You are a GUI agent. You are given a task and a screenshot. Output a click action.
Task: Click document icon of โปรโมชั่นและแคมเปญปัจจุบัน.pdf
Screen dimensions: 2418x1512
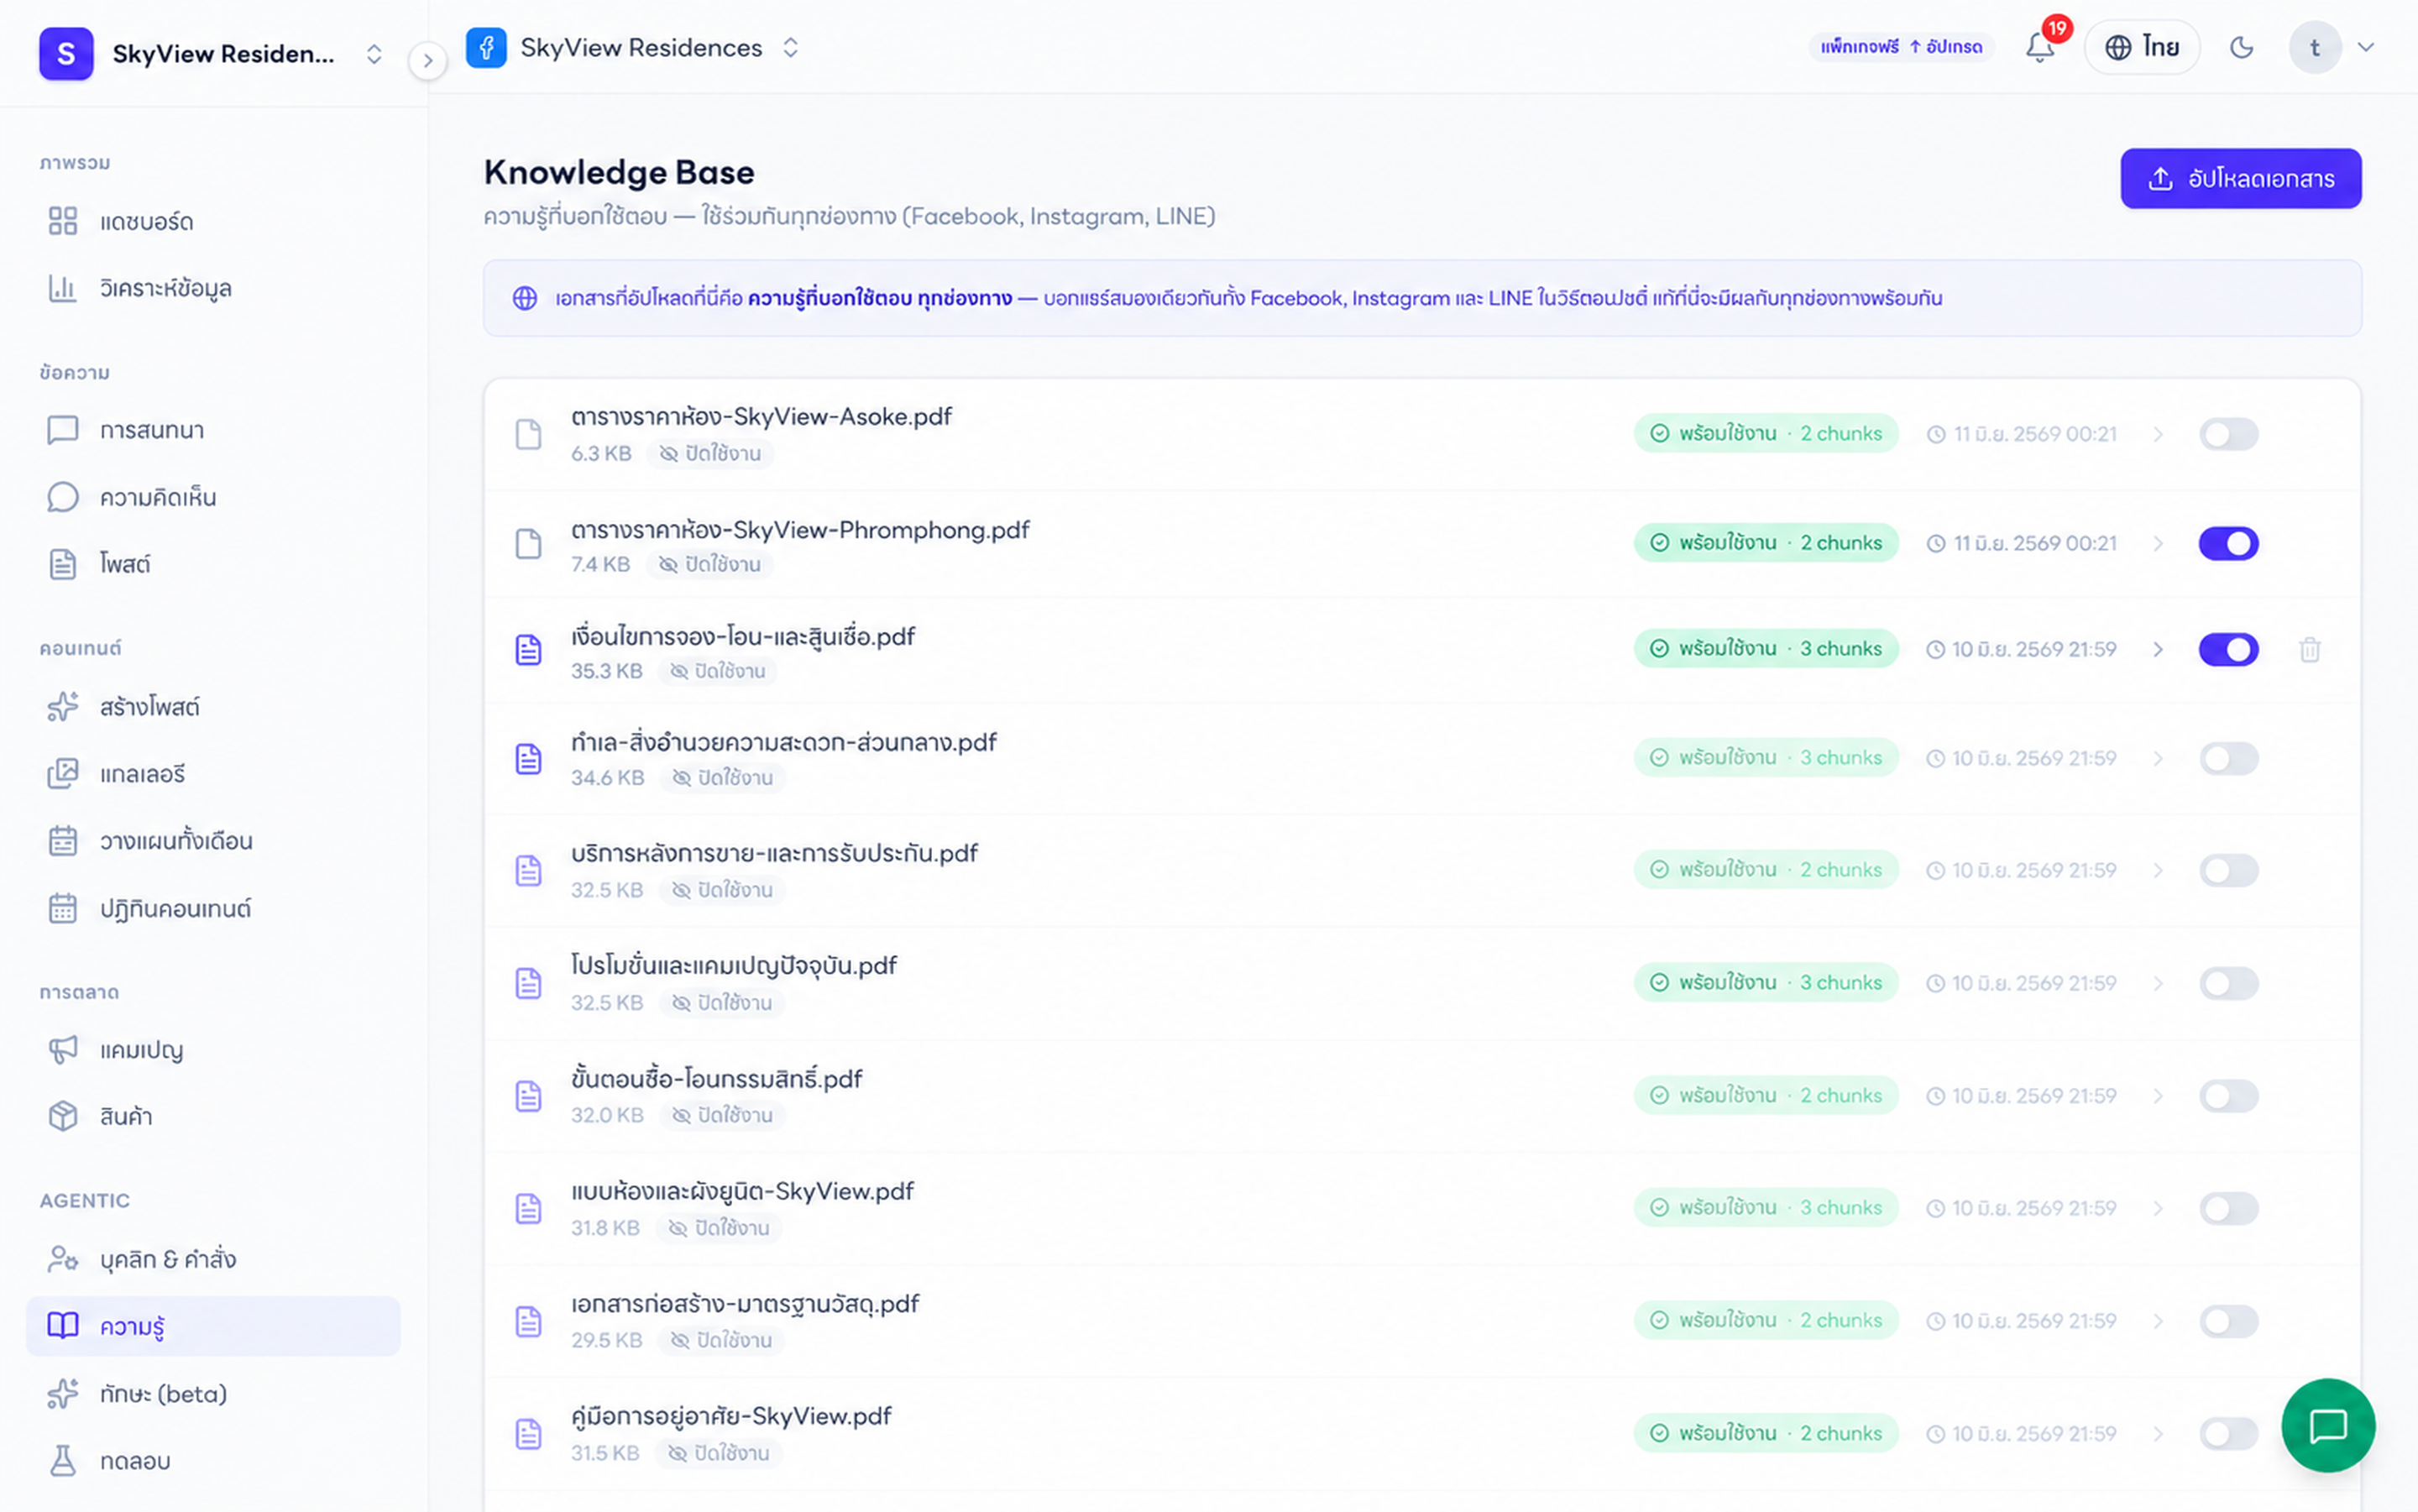[x=528, y=983]
